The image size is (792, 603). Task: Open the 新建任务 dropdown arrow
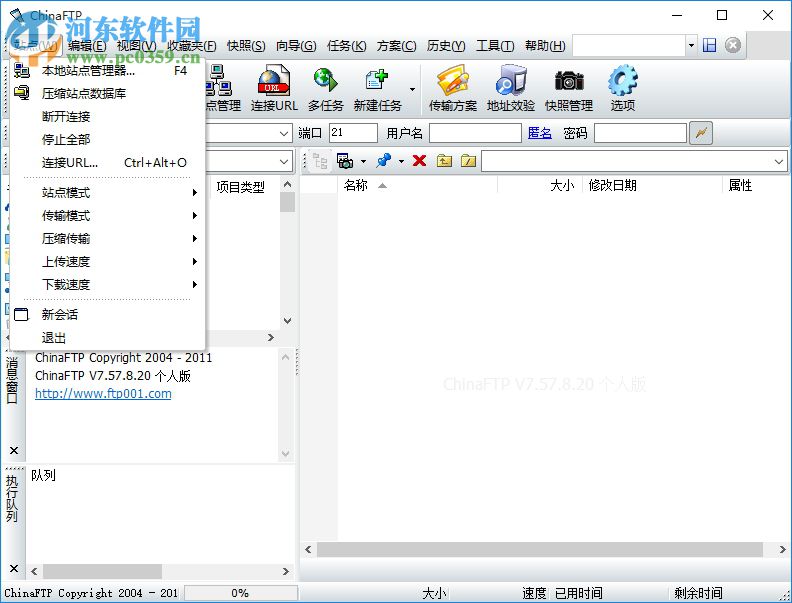click(x=412, y=89)
